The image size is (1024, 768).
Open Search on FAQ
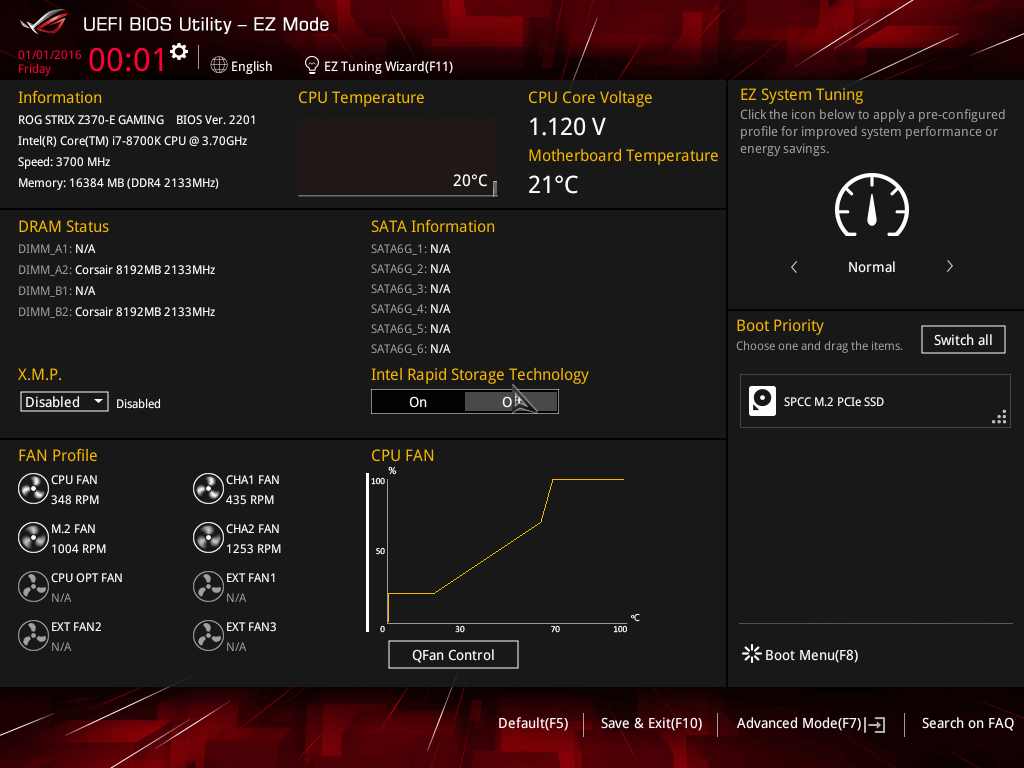[967, 724]
